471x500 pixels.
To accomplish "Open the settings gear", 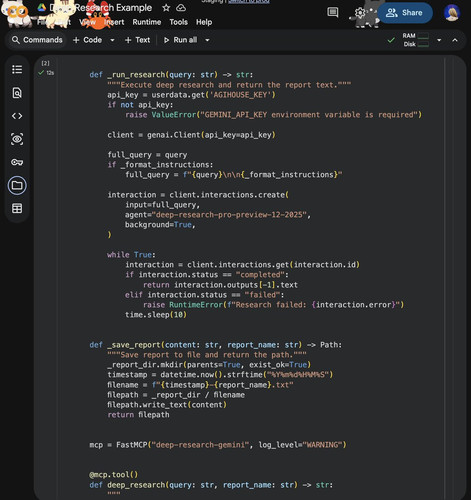I will [x=360, y=13].
